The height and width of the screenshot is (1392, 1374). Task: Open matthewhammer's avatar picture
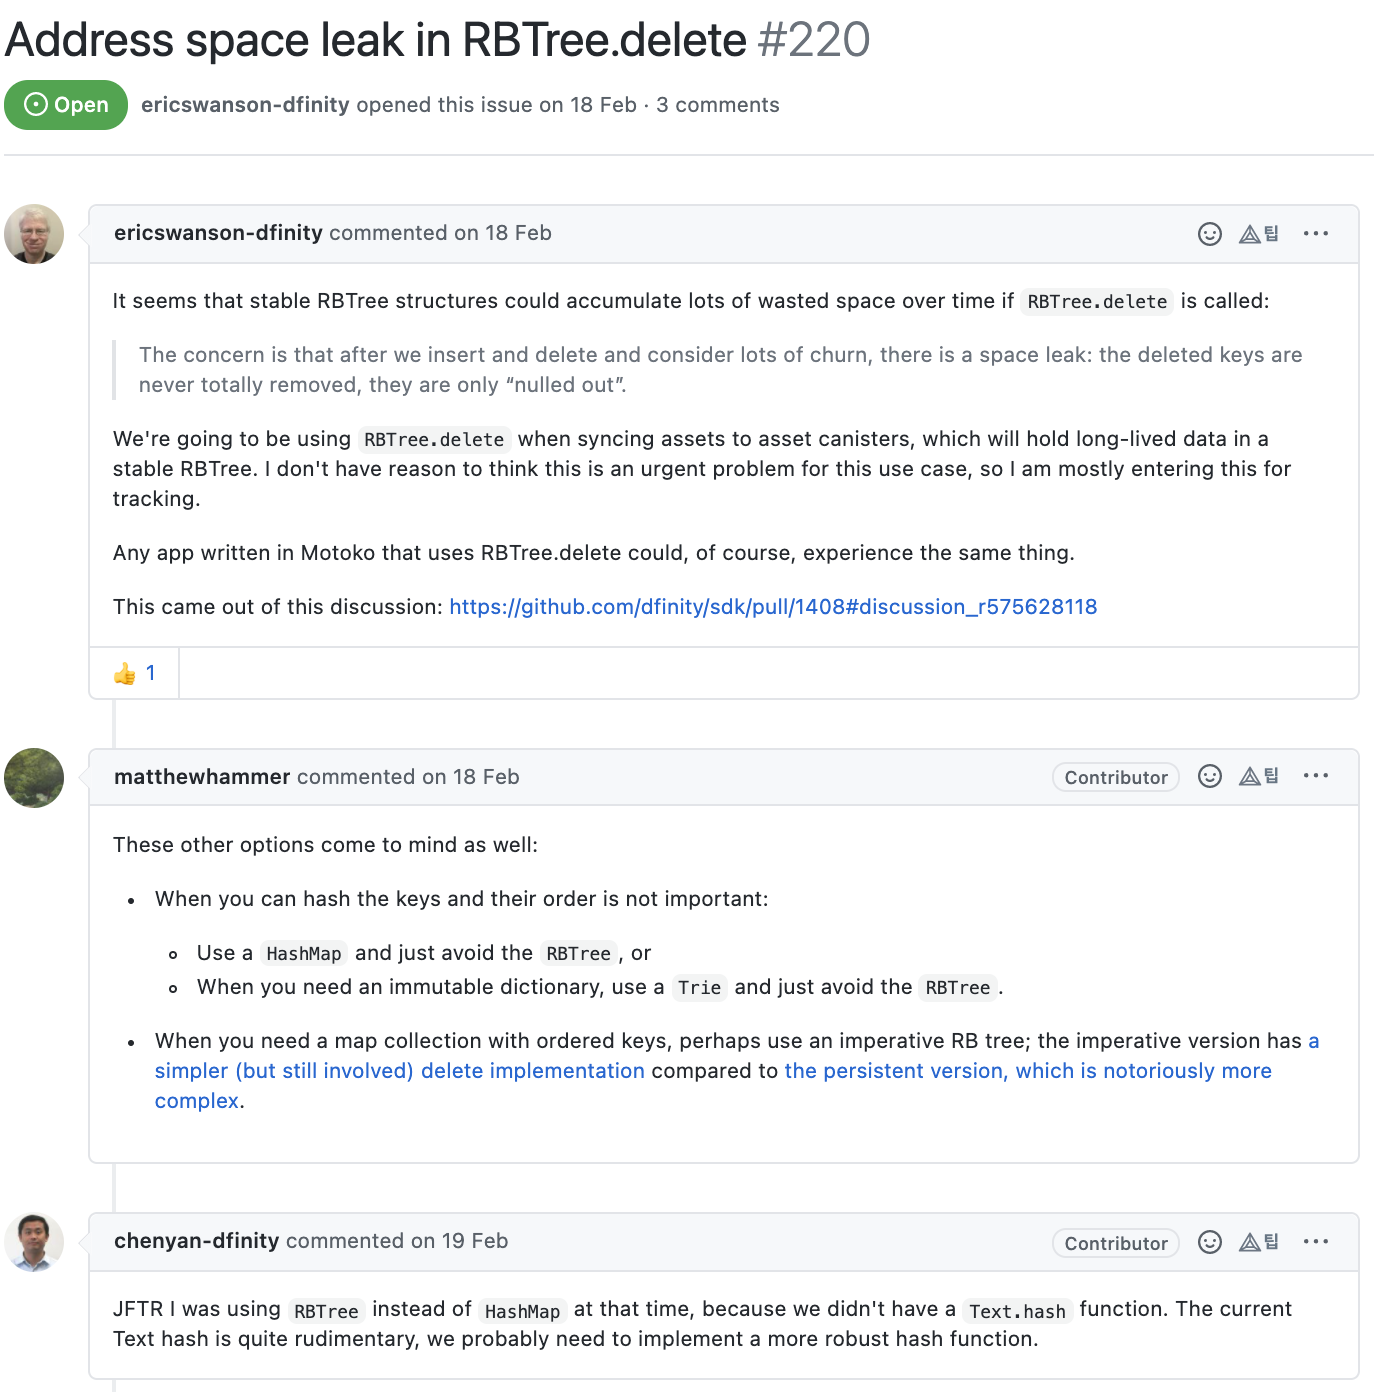34,778
